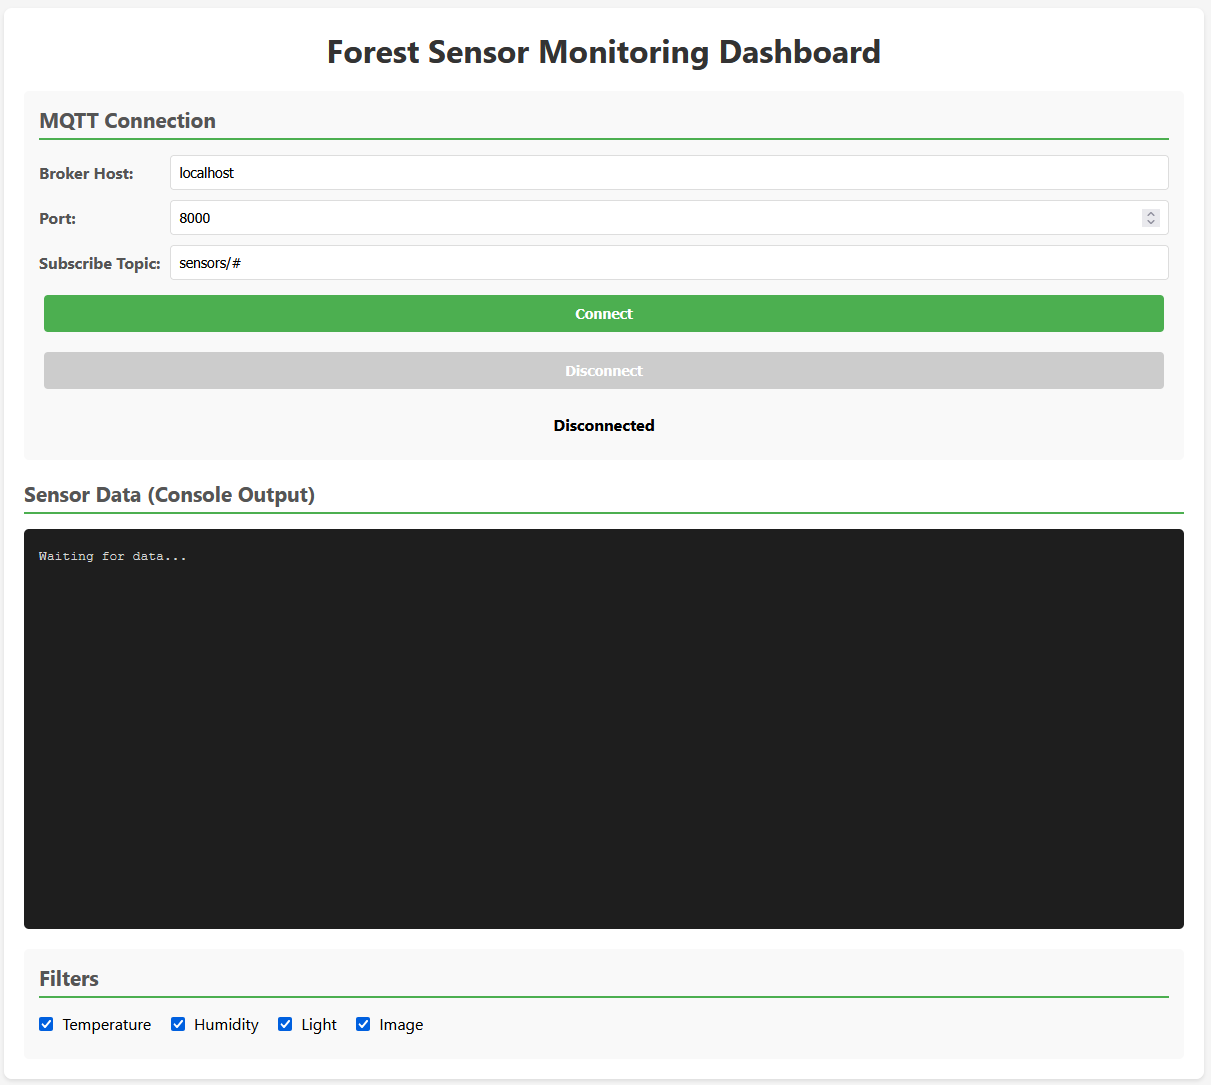Uncheck the Temperature filter
The height and width of the screenshot is (1085, 1211).
coord(46,1024)
